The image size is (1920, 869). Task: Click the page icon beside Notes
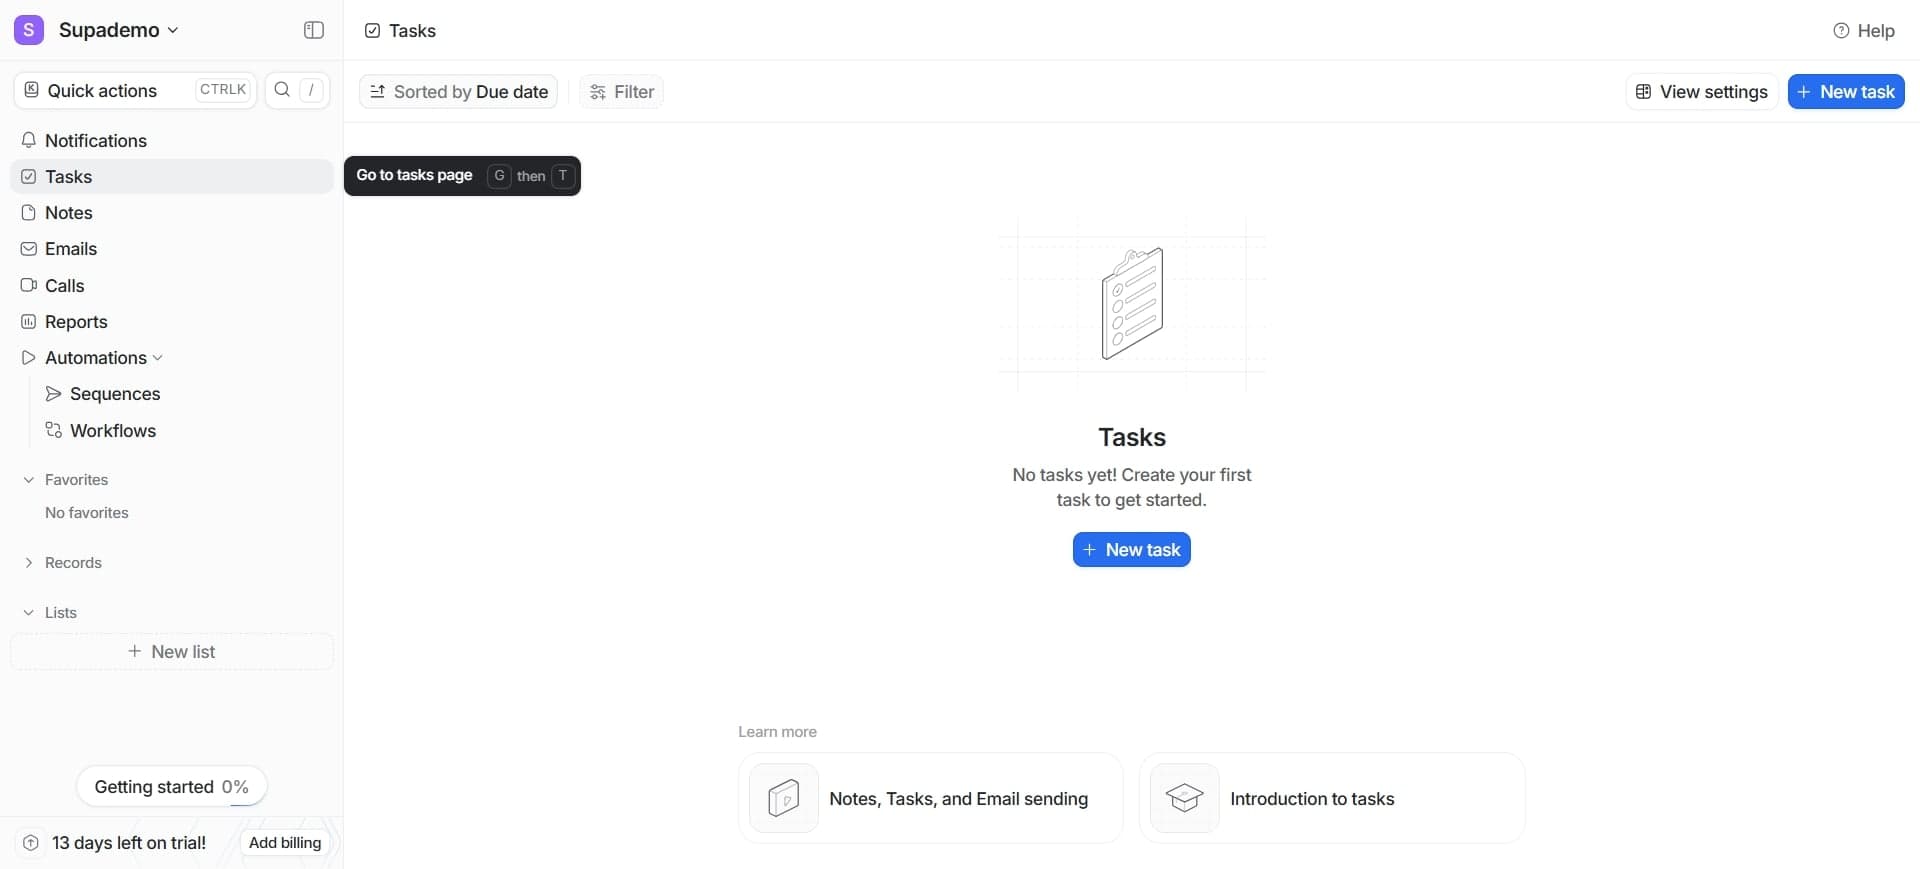tap(29, 213)
